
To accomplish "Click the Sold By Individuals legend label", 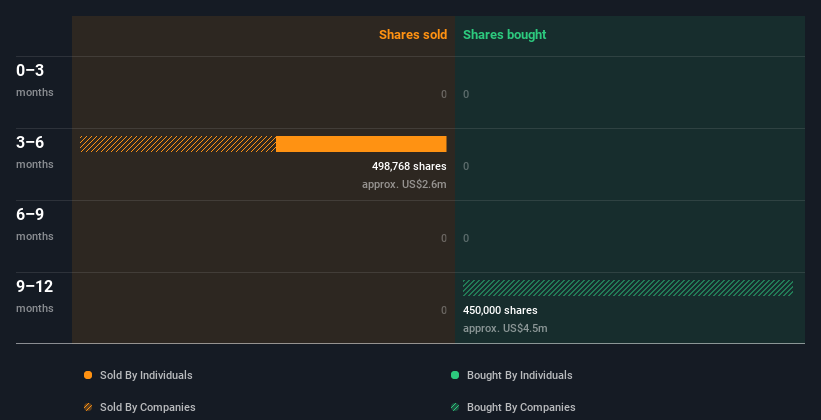I will 146,375.
